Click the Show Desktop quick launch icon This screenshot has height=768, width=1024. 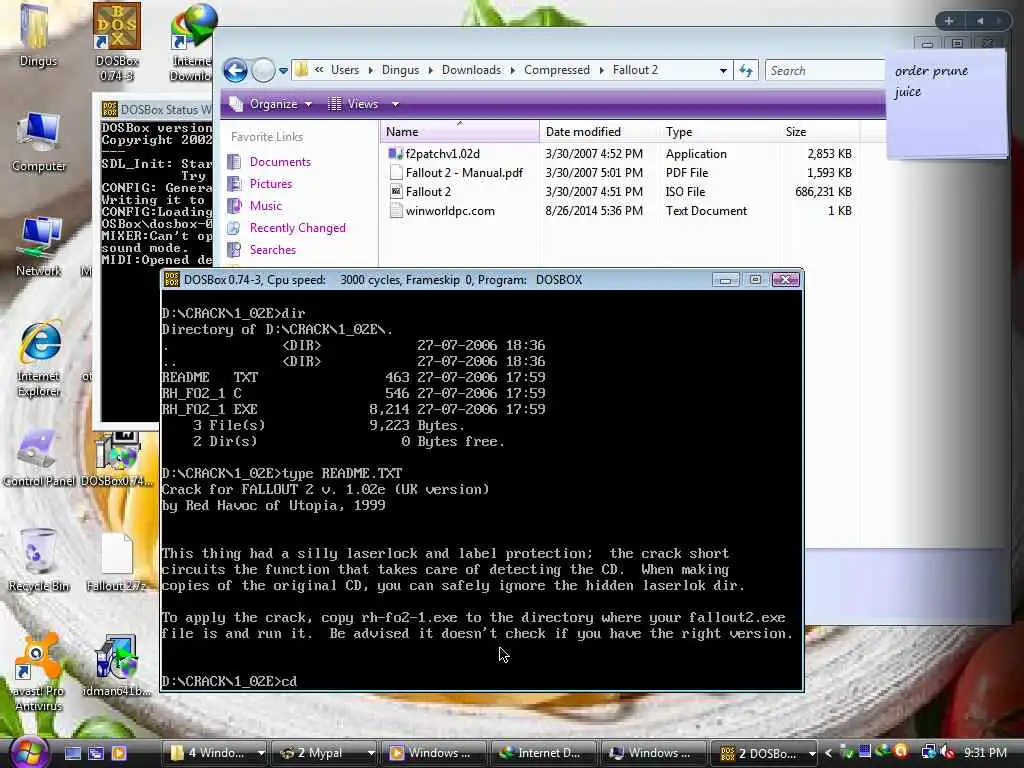point(72,753)
